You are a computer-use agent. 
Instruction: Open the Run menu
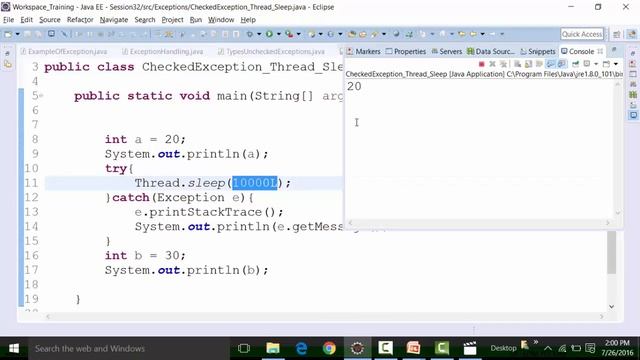(x=196, y=20)
